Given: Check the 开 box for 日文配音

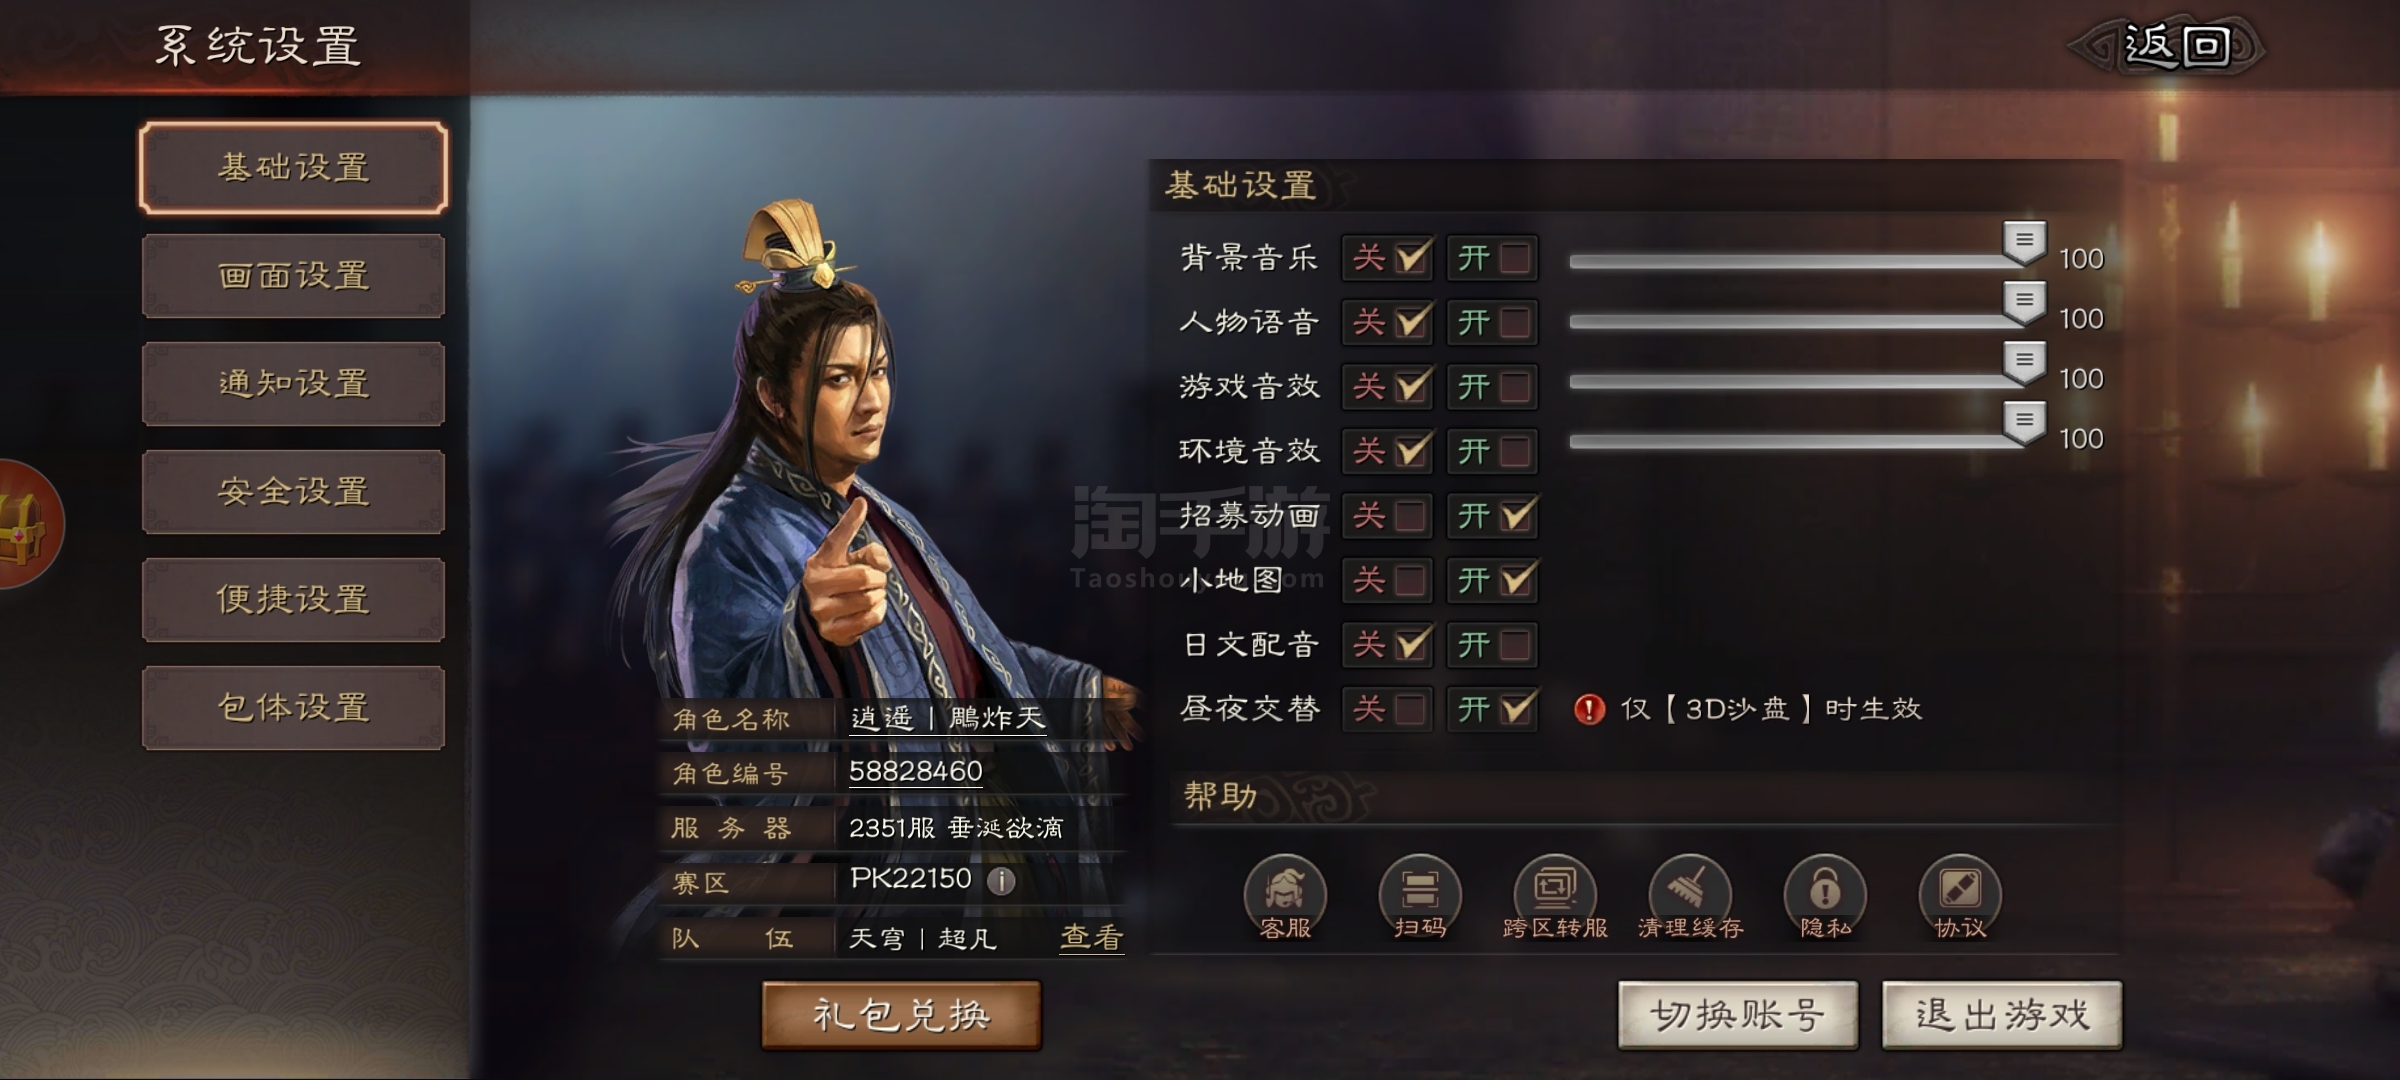Looking at the screenshot, I should point(1492,645).
